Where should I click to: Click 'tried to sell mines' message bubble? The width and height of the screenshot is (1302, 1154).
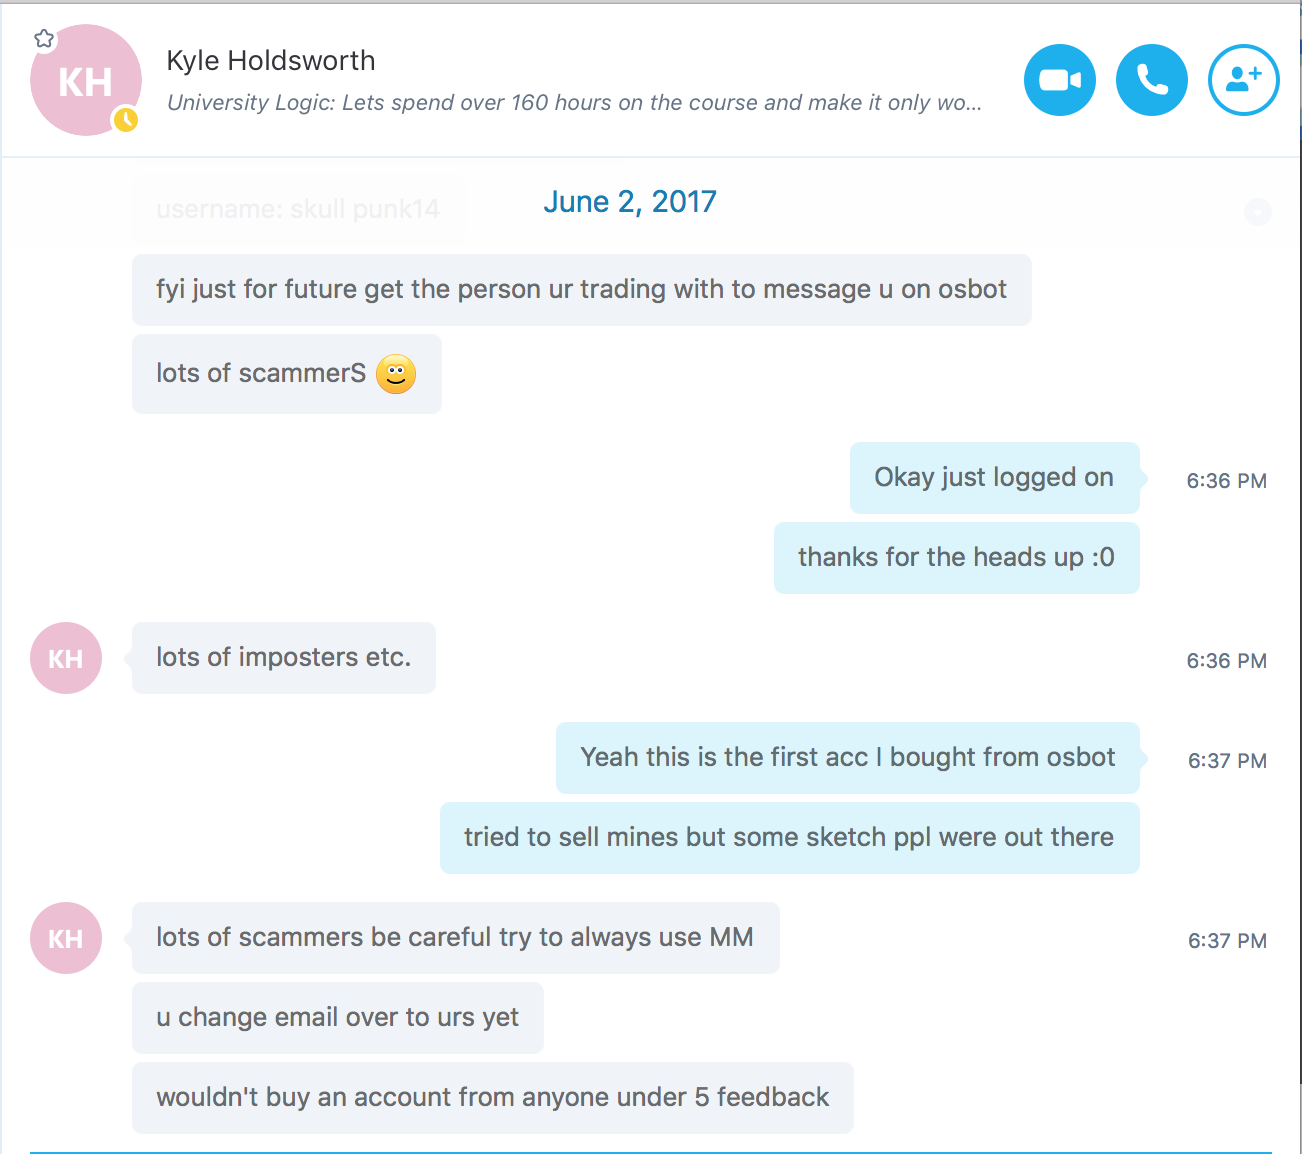pyautogui.click(x=790, y=838)
